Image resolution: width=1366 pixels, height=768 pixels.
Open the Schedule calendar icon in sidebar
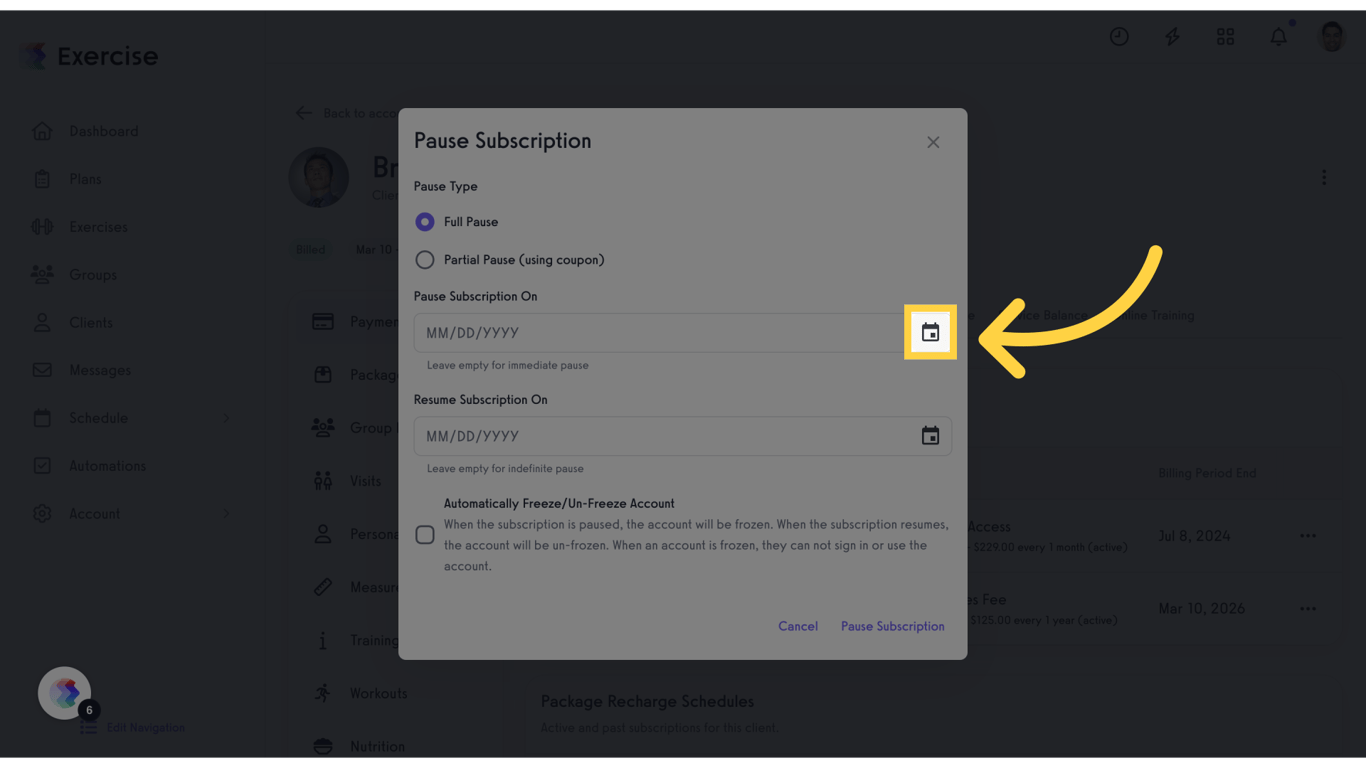click(x=42, y=418)
